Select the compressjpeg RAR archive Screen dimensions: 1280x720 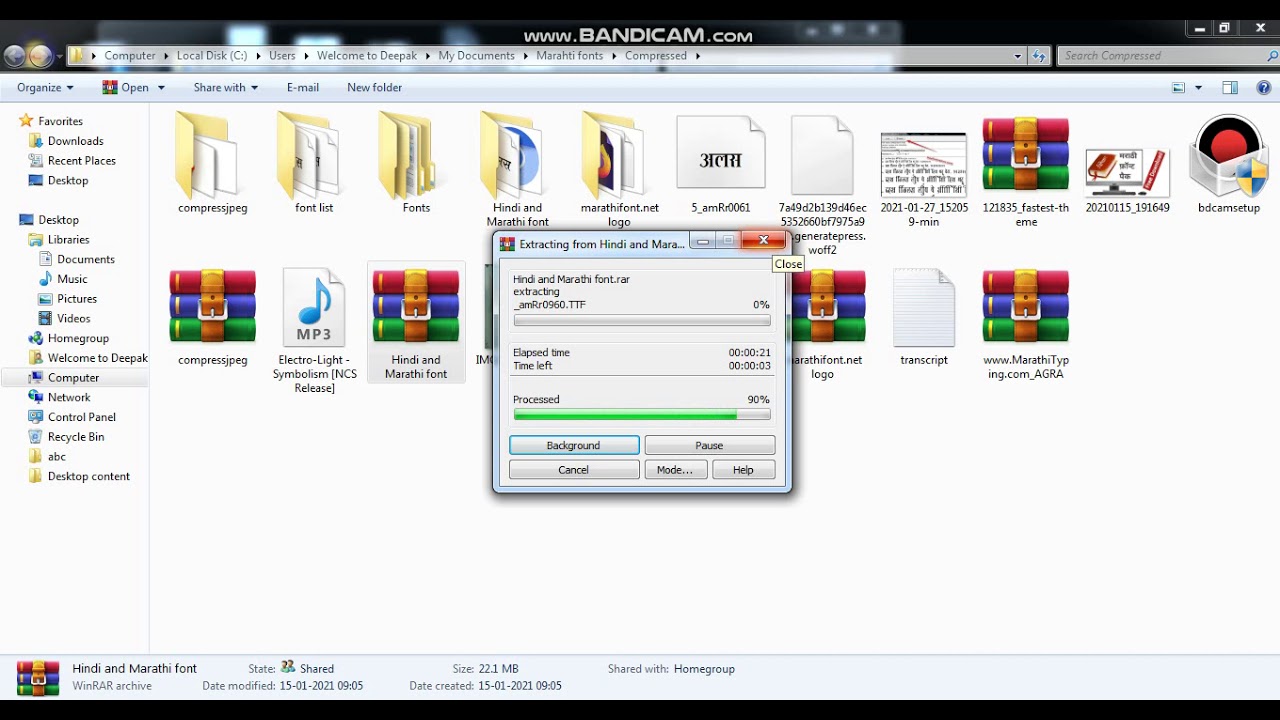[212, 307]
